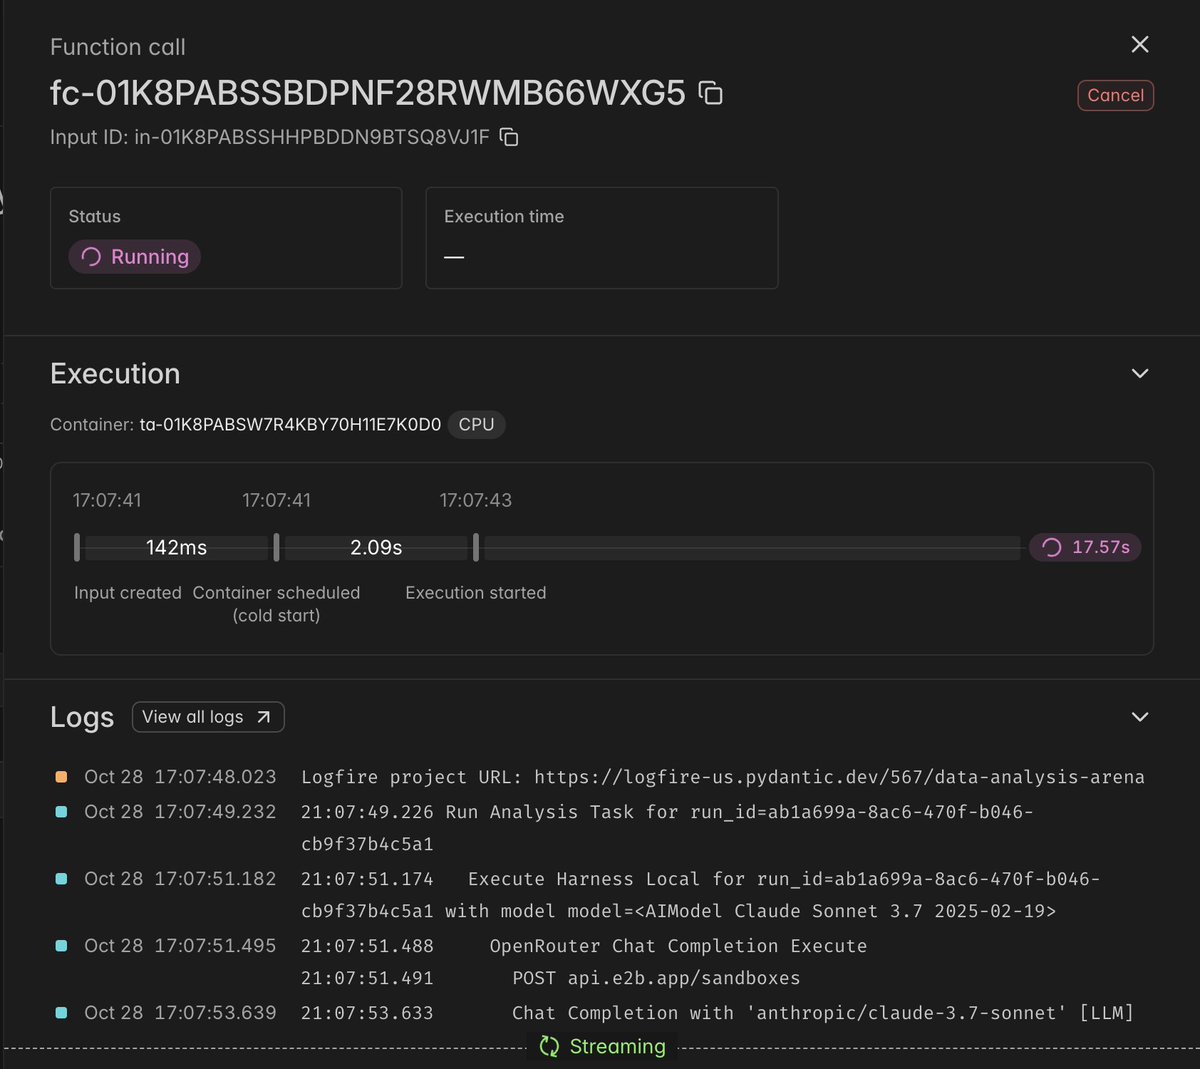The height and width of the screenshot is (1069, 1200).
Task: Click the 17:07:43 timestamp above timeline
Action: [476, 500]
